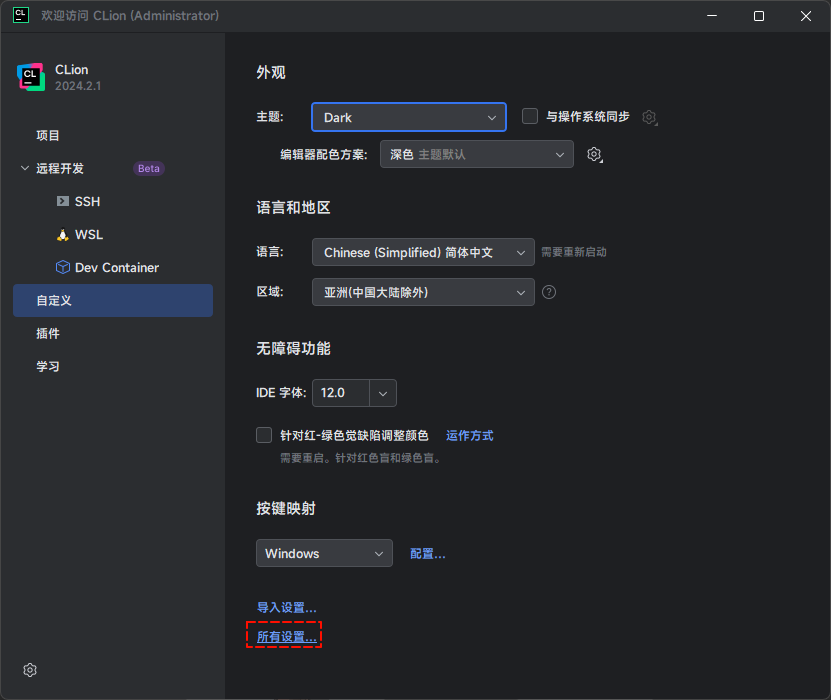Open the 语言 language dropdown
Screen dimensions: 831x700
coord(422,252)
